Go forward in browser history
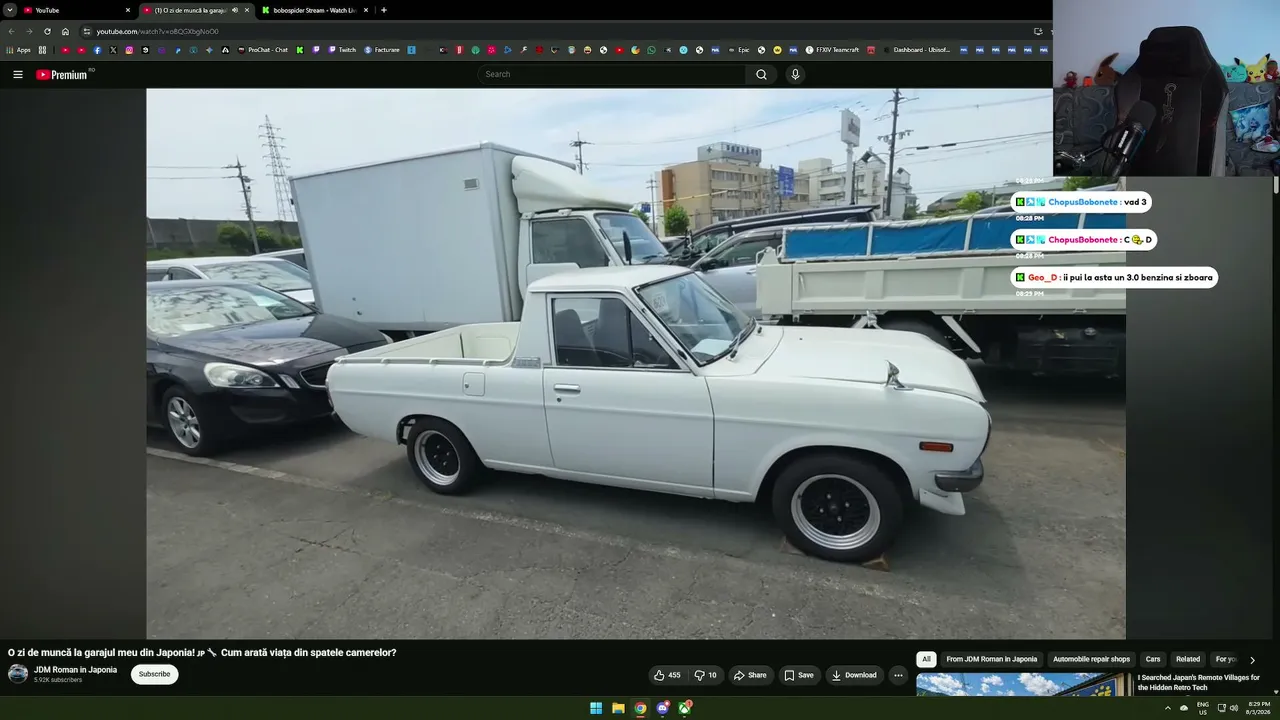1280x720 pixels. (x=29, y=31)
